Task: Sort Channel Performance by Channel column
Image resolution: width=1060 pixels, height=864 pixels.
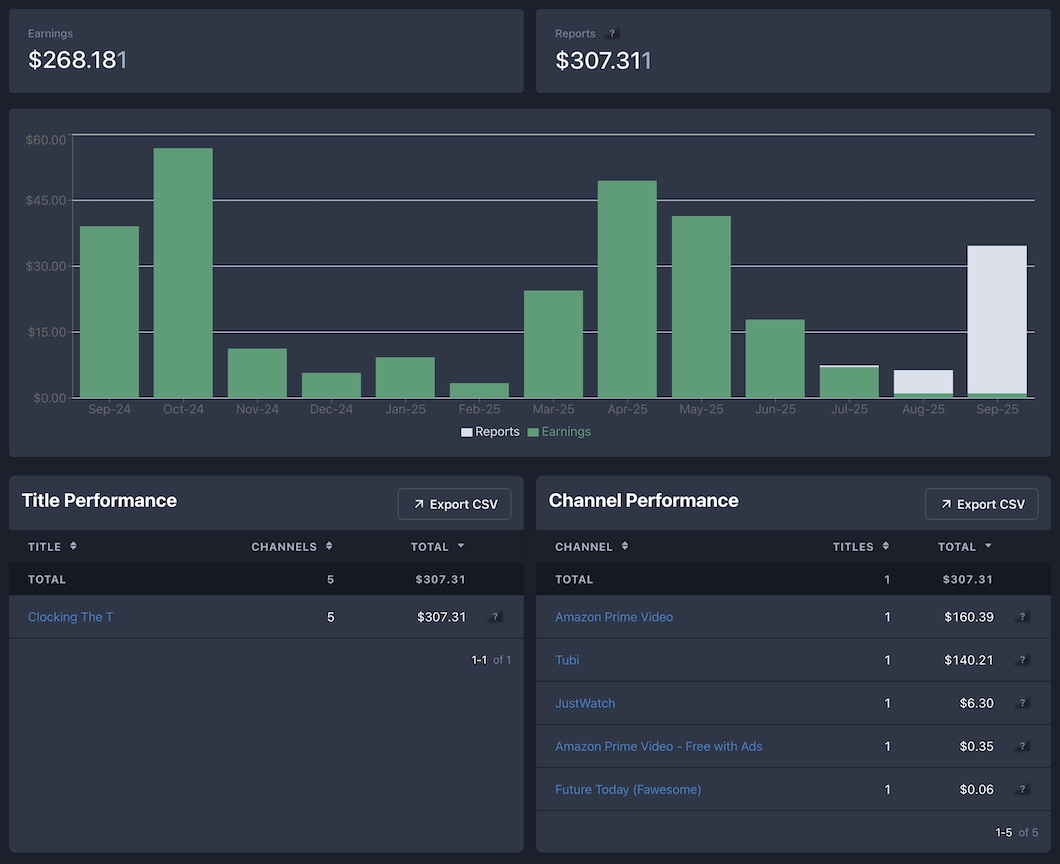Action: 591,547
